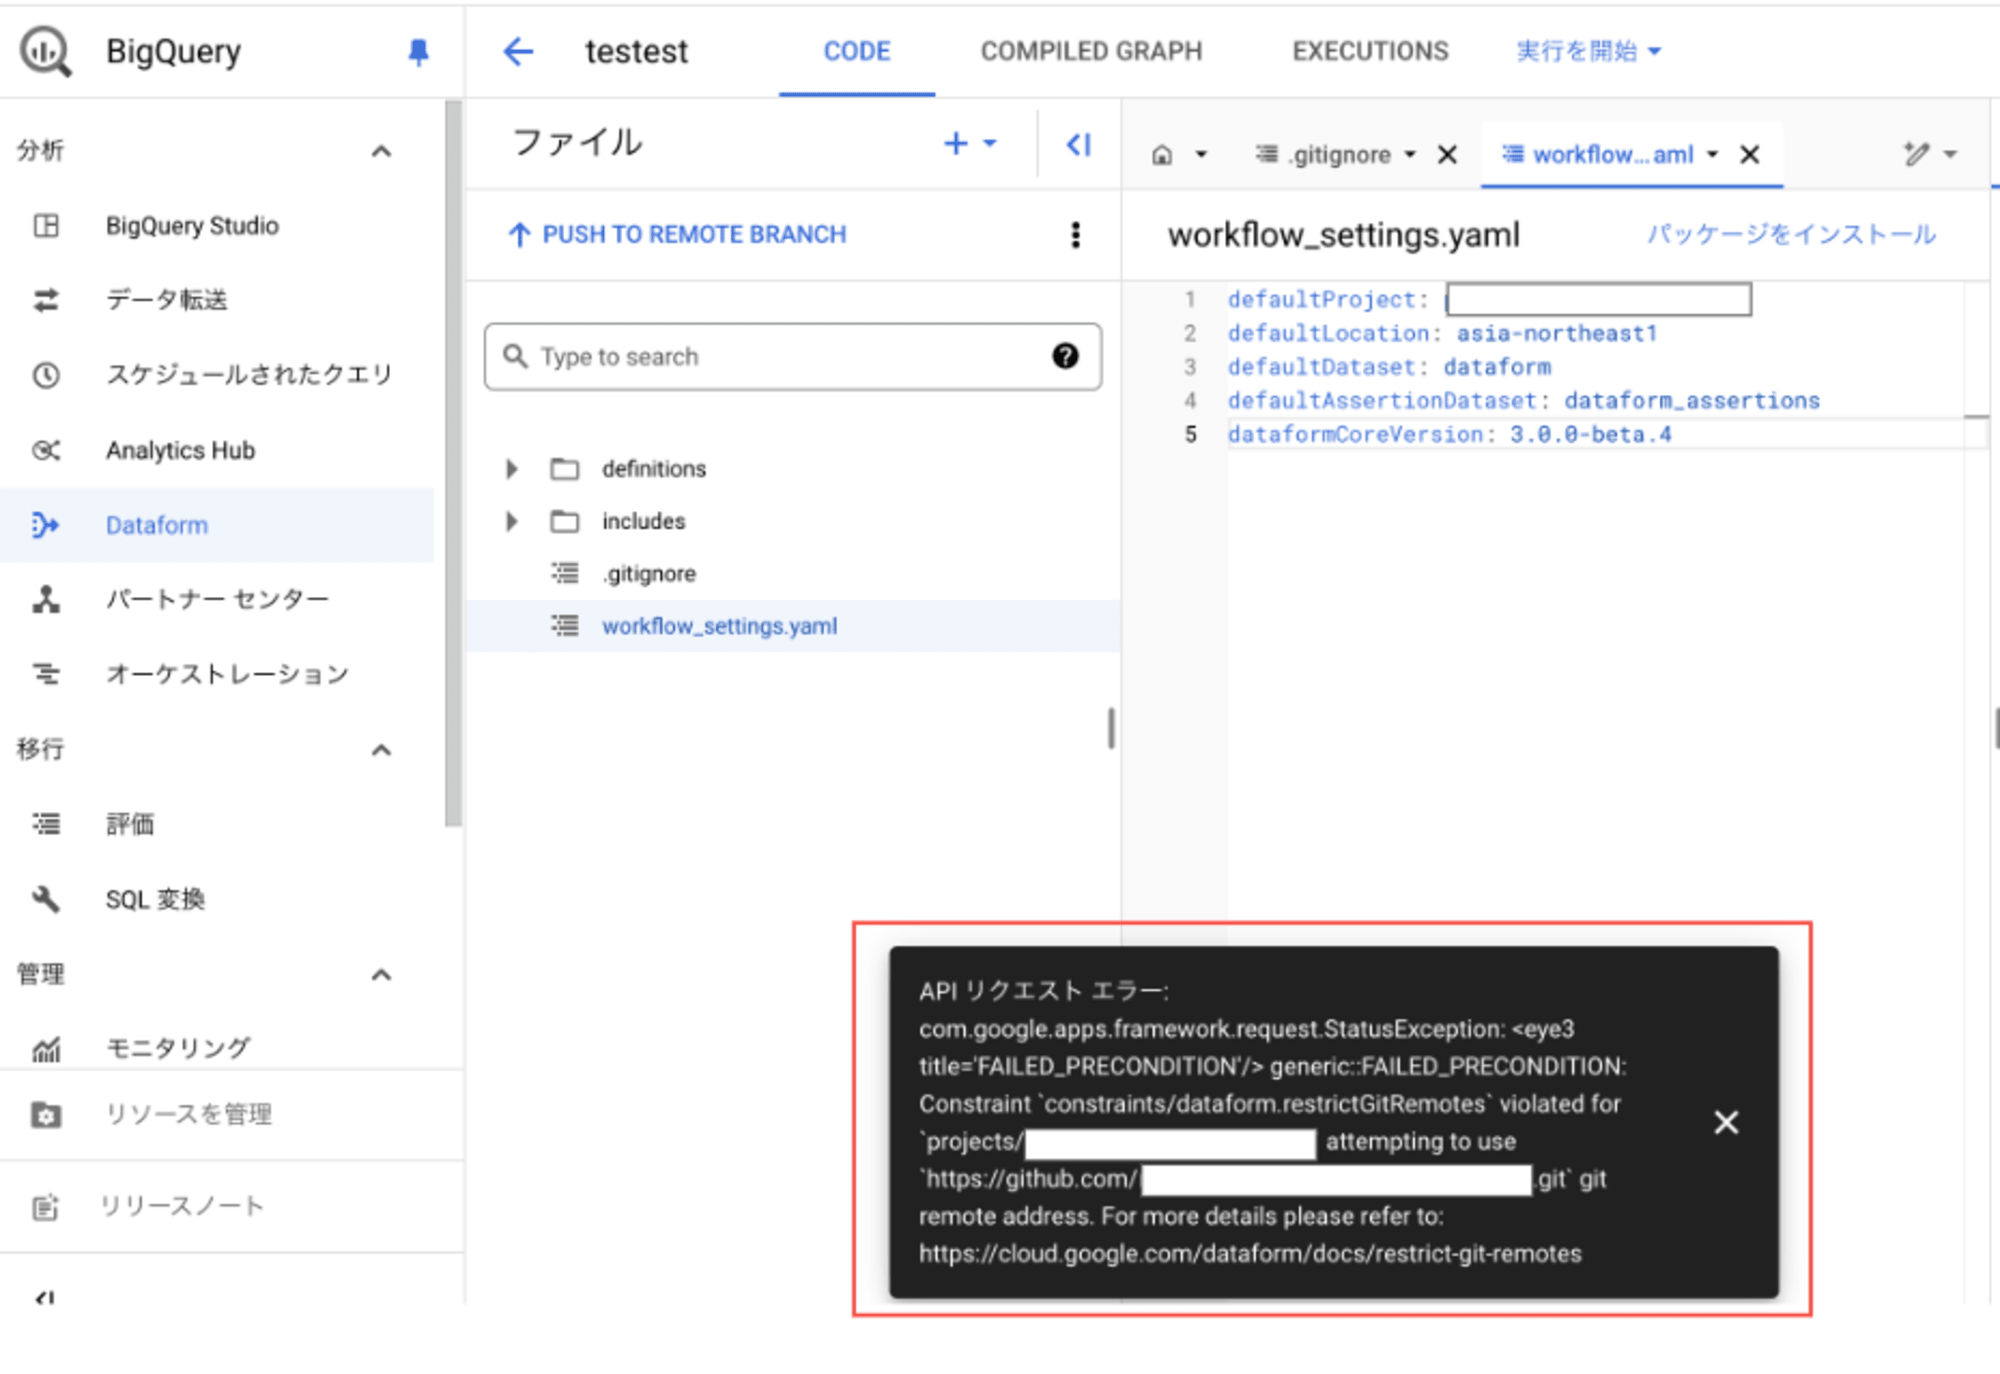This screenshot has width=2000, height=1374.
Task: Open the 実行を開始 dropdown
Action: [1588, 51]
